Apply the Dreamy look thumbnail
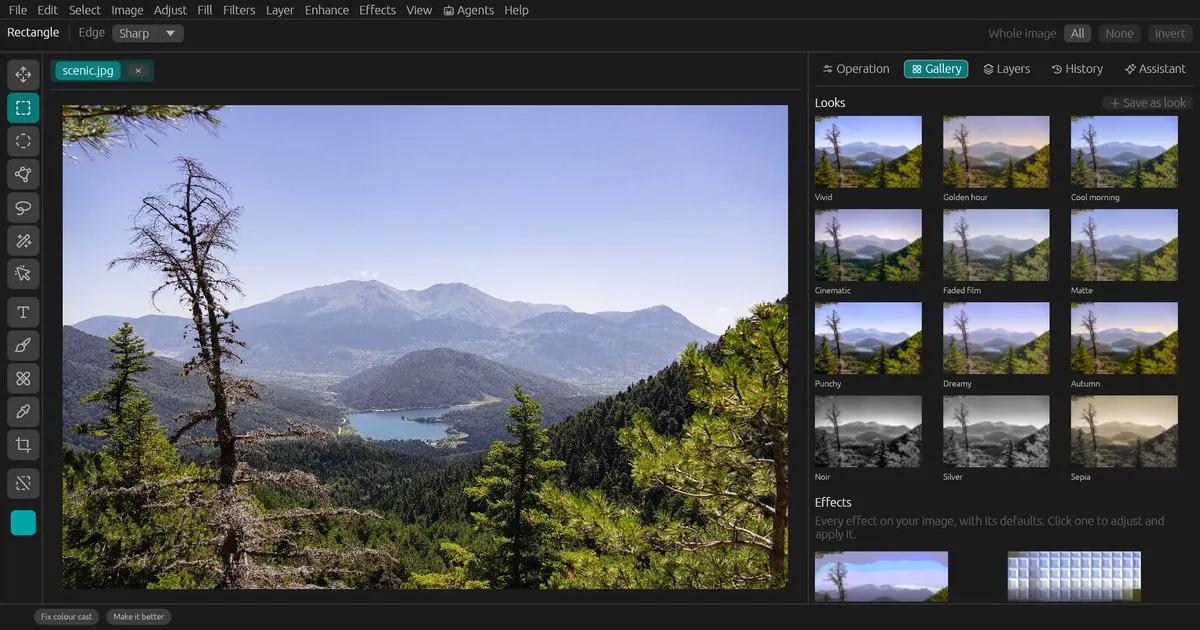This screenshot has width=1200, height=630. (996, 338)
